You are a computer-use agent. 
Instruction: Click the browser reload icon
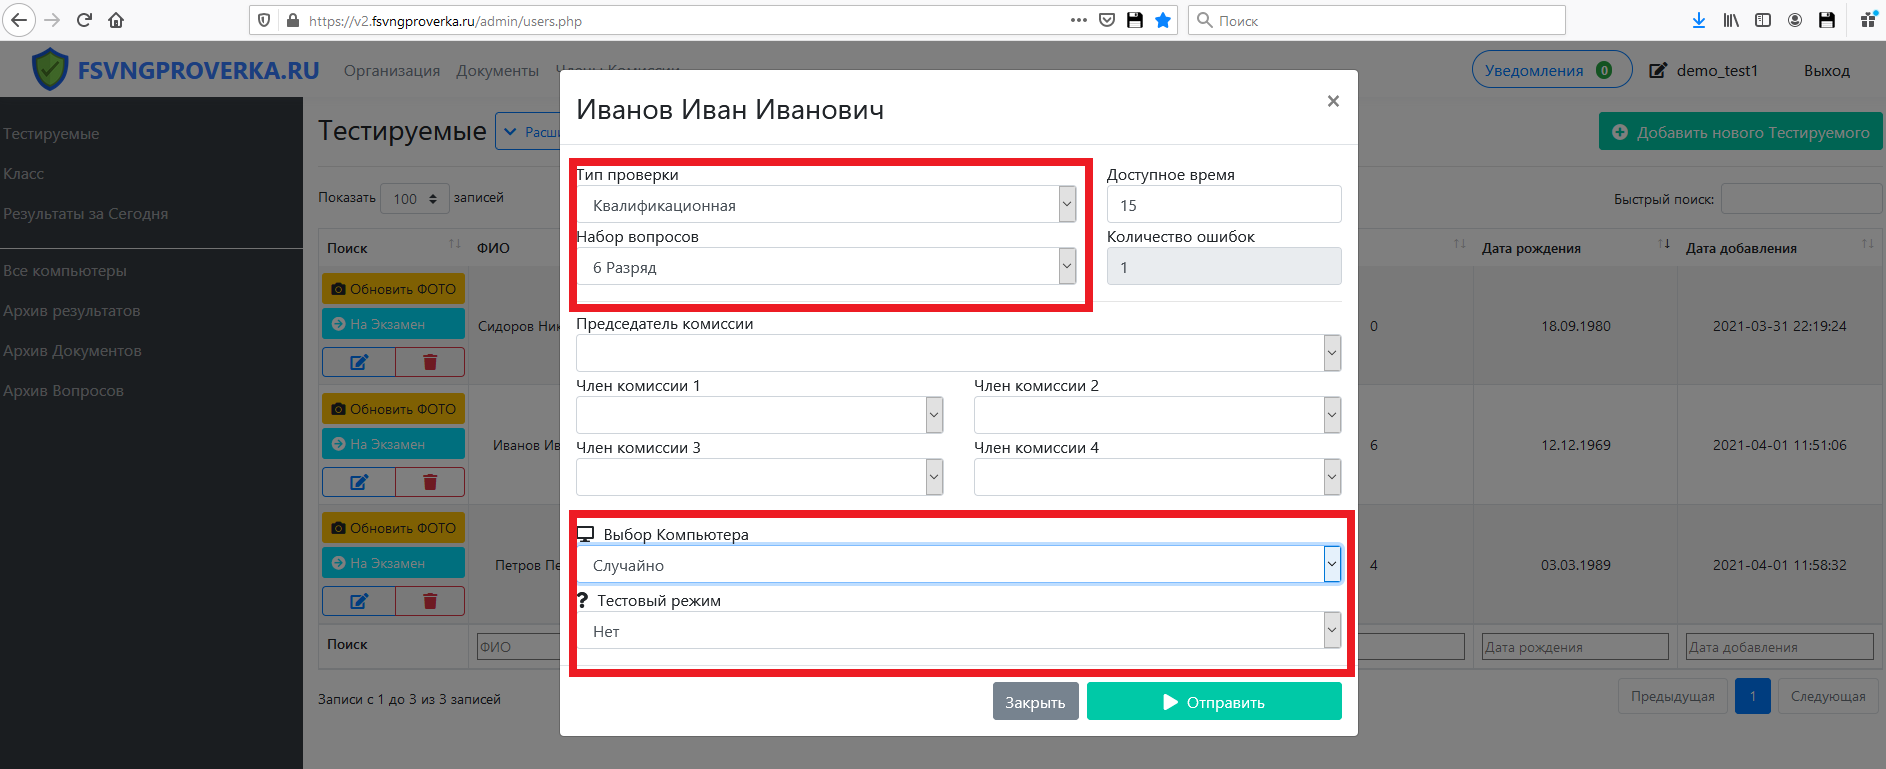(x=84, y=20)
